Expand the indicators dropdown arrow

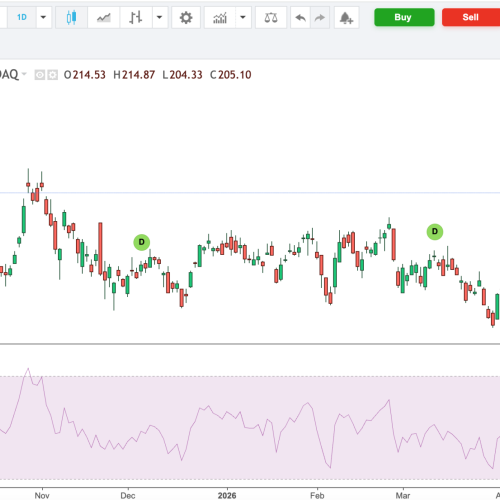243,17
